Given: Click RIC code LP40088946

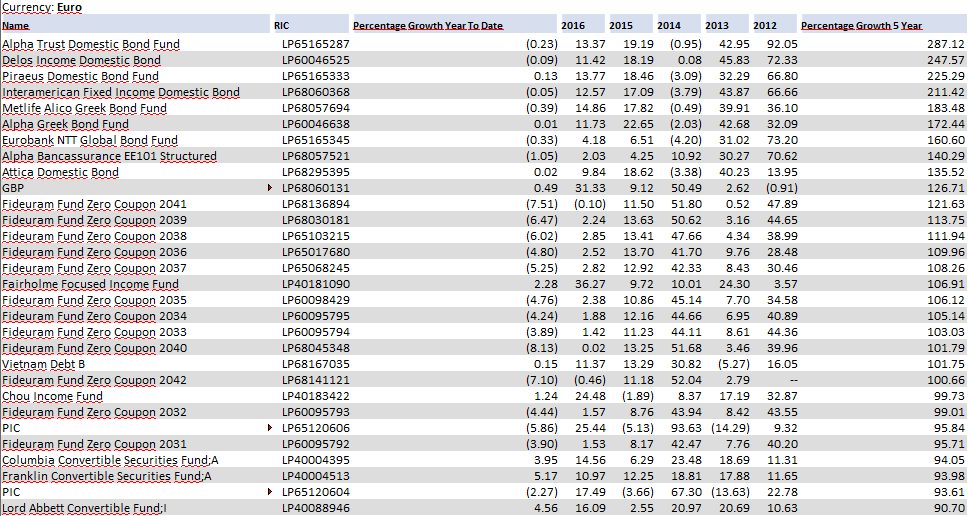Looking at the screenshot, I should point(315,509).
